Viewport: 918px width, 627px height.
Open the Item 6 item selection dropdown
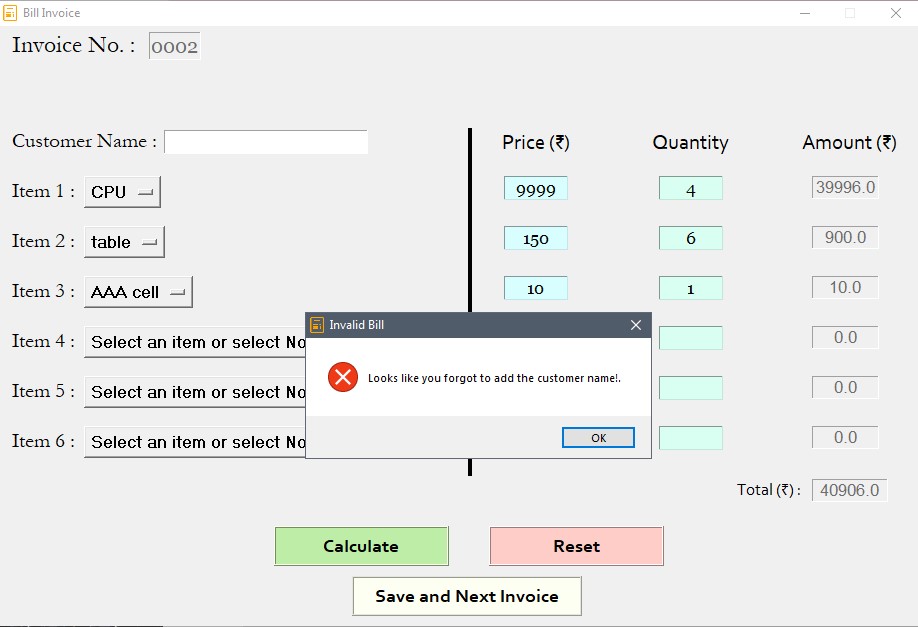coord(195,442)
